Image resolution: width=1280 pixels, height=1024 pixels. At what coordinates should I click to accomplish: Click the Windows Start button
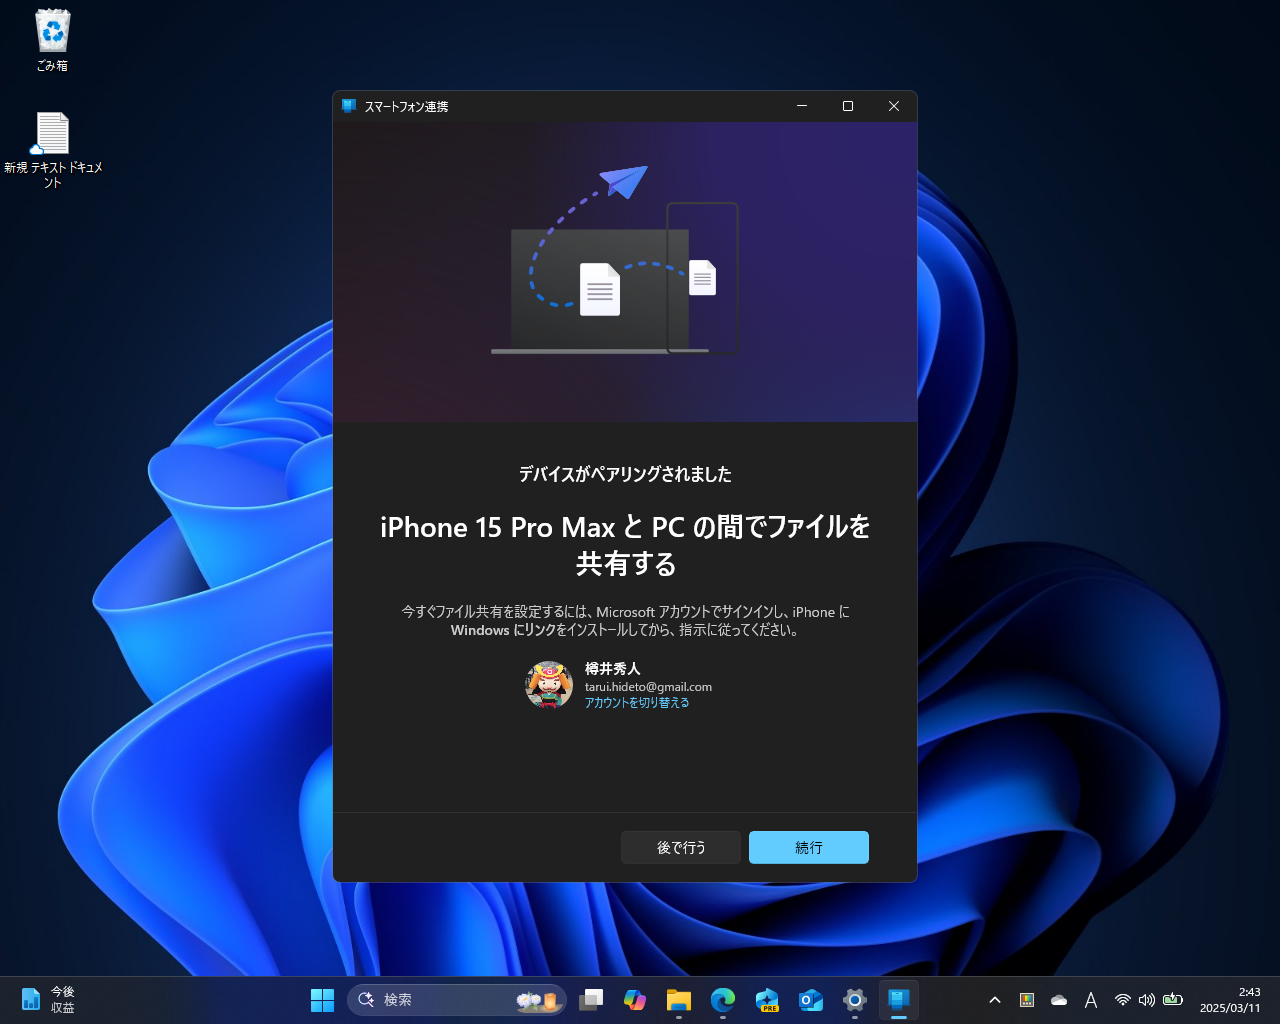coord(322,999)
